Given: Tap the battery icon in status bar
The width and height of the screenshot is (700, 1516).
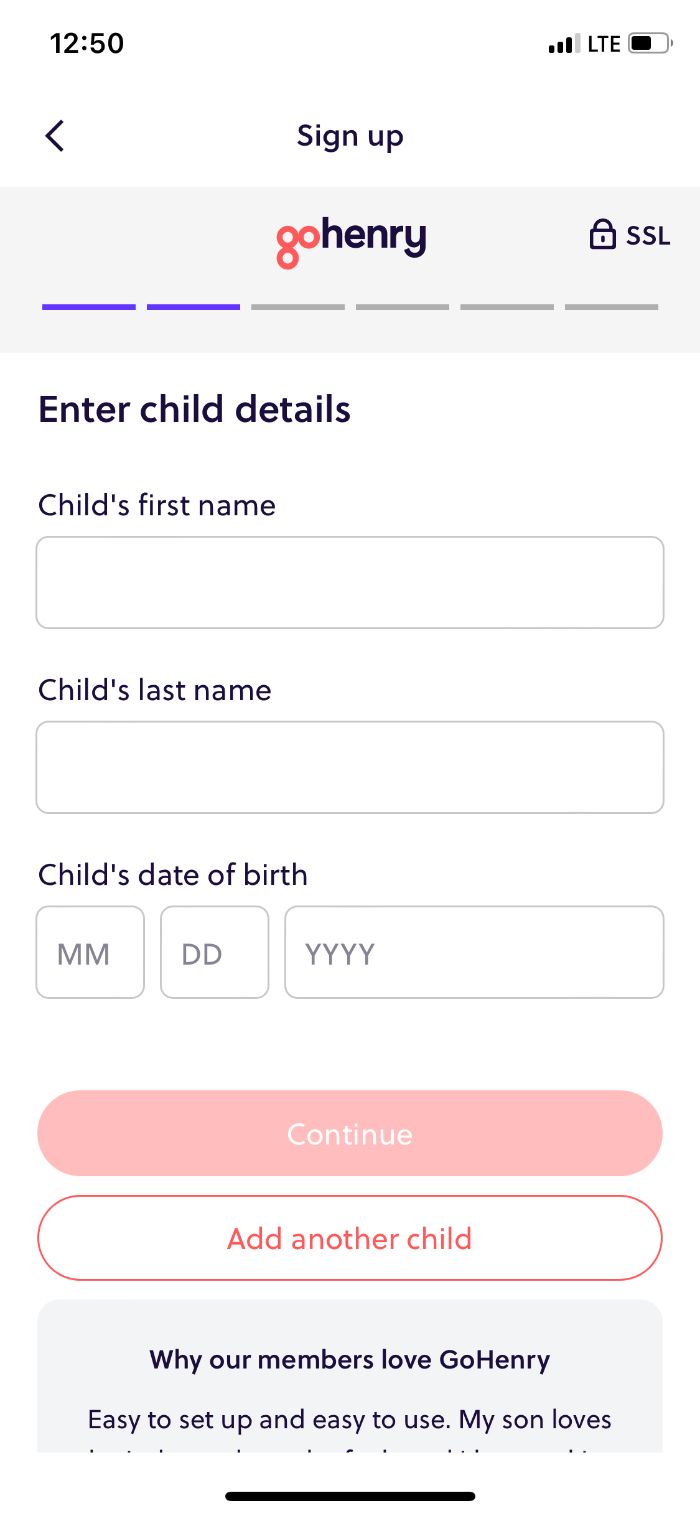Looking at the screenshot, I should (648, 44).
